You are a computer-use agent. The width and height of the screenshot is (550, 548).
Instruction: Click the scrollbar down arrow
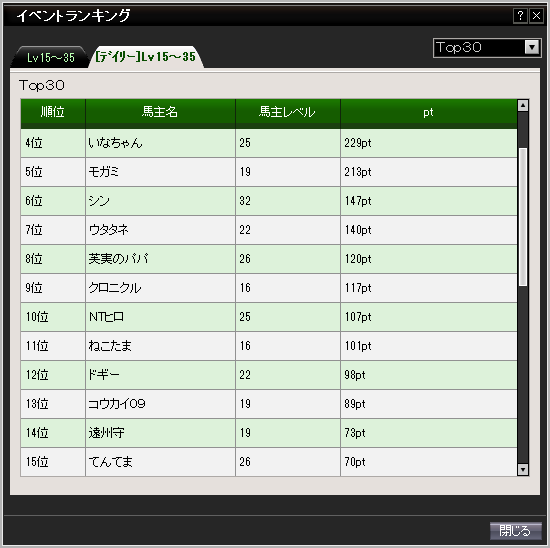pos(523,469)
